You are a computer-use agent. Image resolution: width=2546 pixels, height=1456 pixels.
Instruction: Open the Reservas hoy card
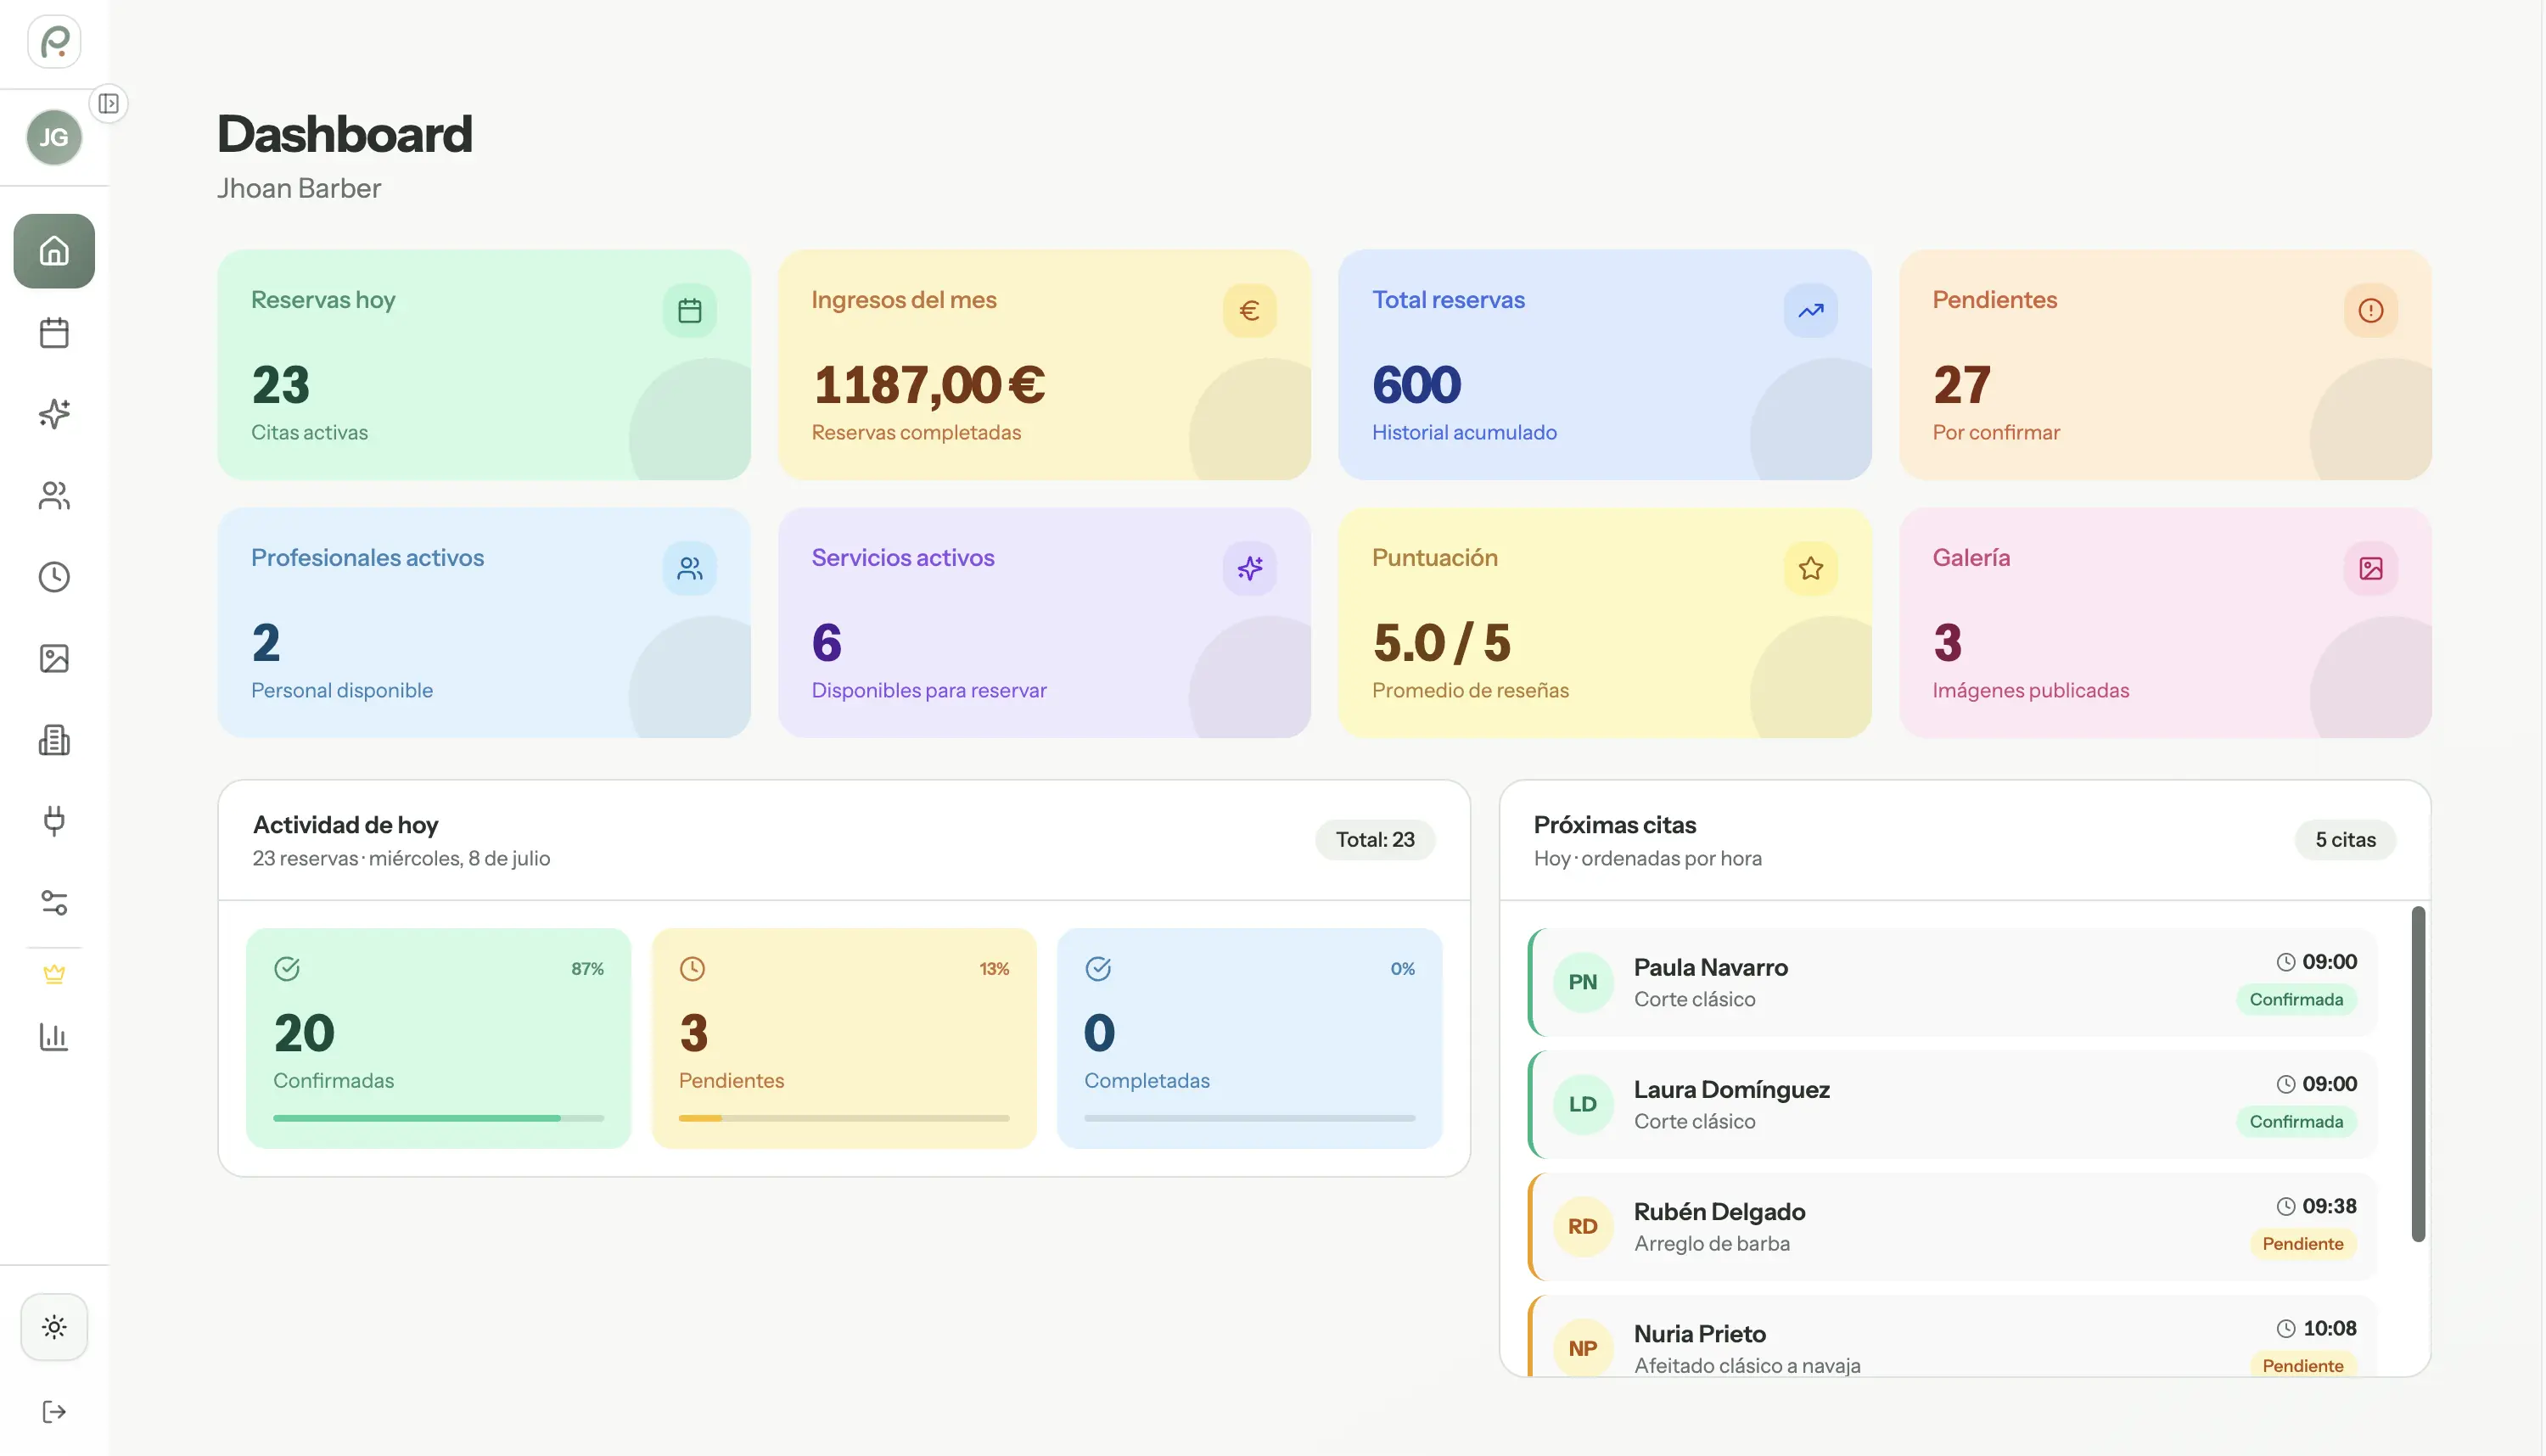(484, 365)
